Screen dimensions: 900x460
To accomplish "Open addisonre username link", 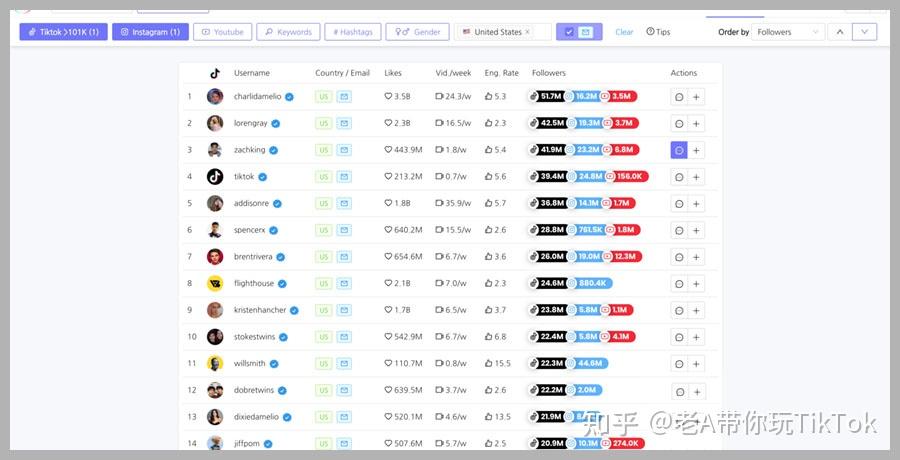I will tap(251, 203).
